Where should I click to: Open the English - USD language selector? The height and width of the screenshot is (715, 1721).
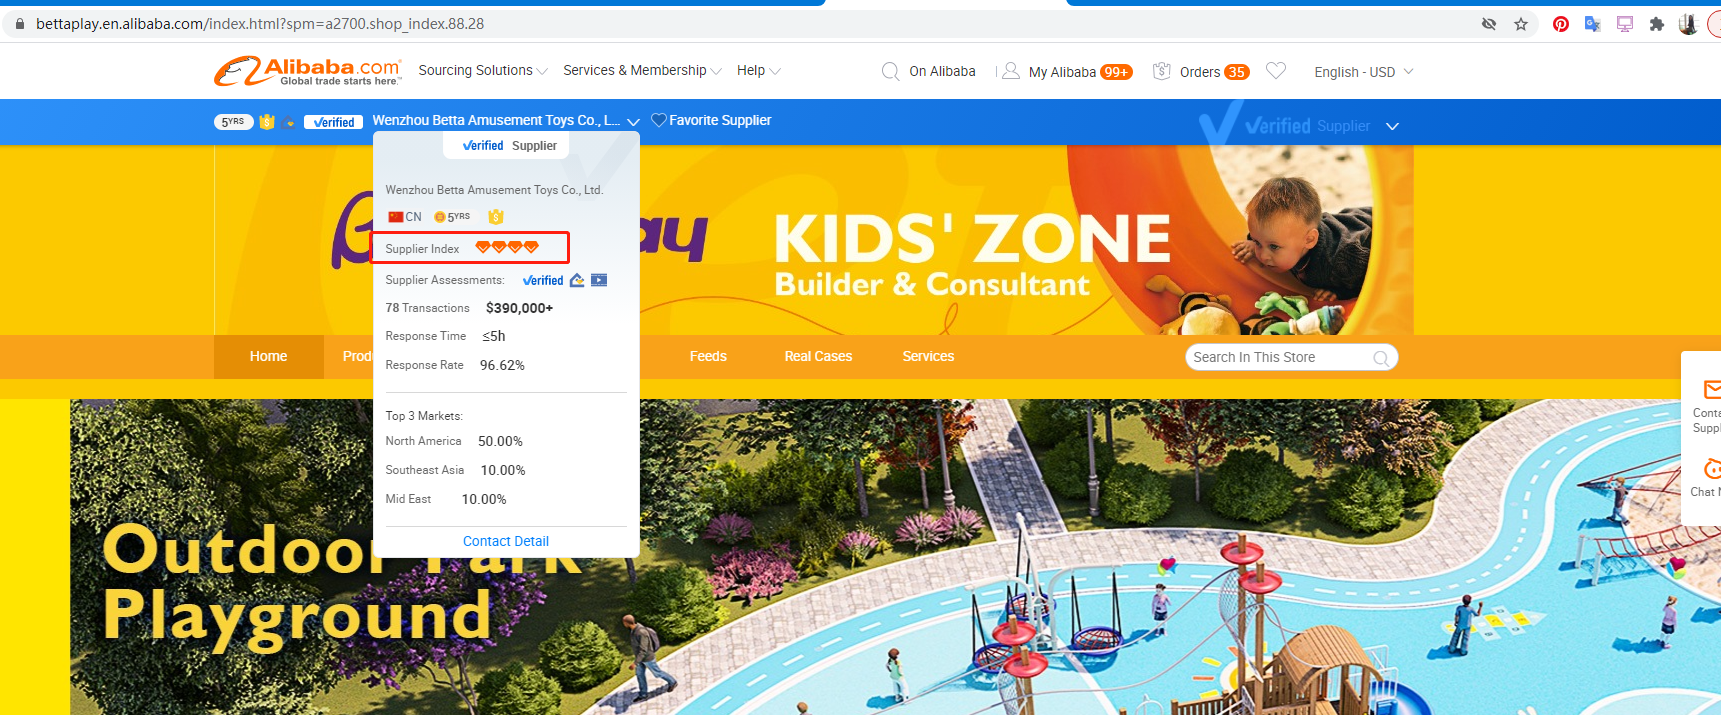1363,72
